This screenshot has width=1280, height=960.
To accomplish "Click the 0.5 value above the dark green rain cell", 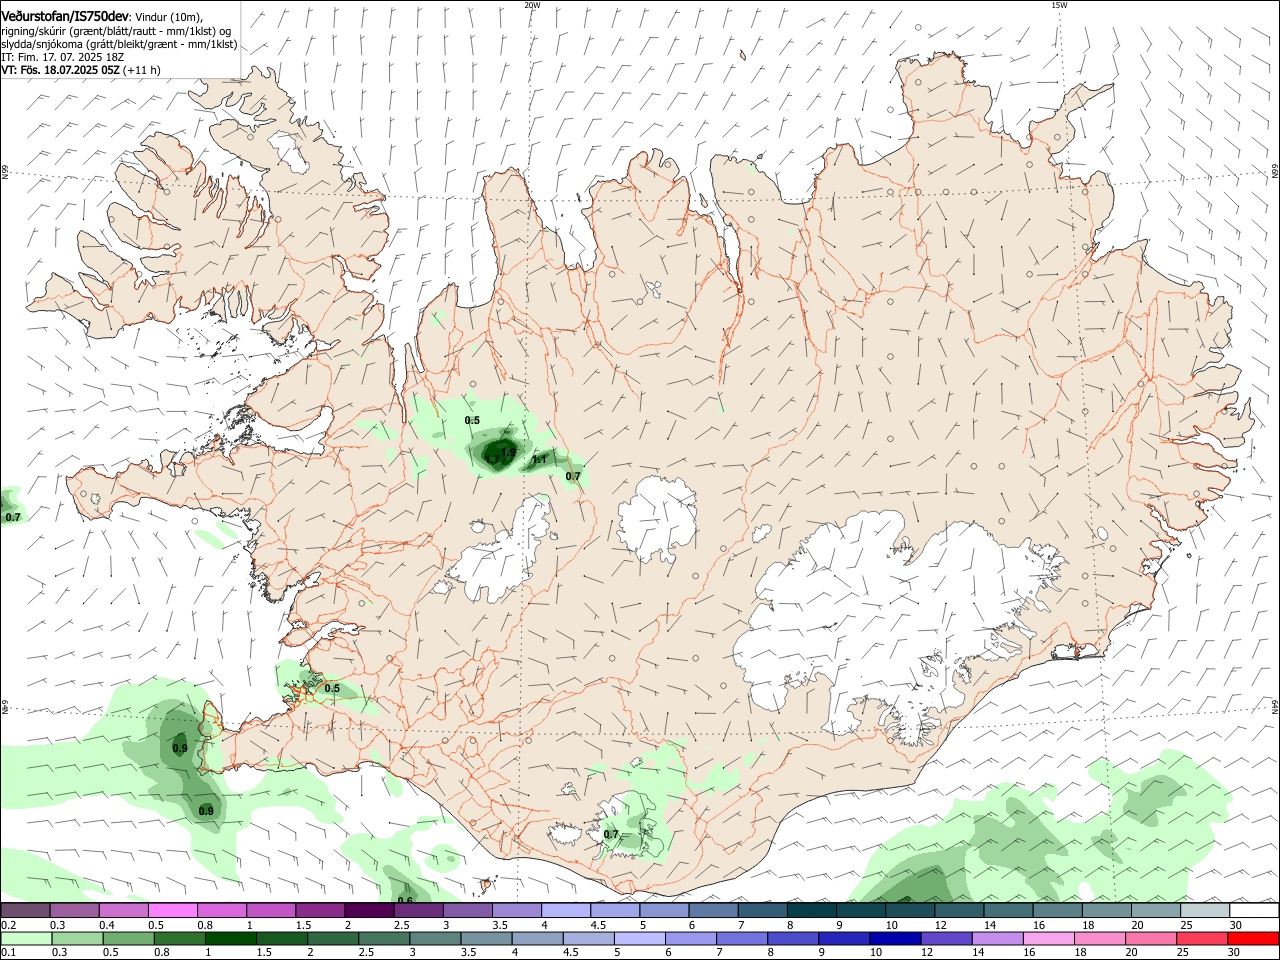I will pyautogui.click(x=472, y=421).
